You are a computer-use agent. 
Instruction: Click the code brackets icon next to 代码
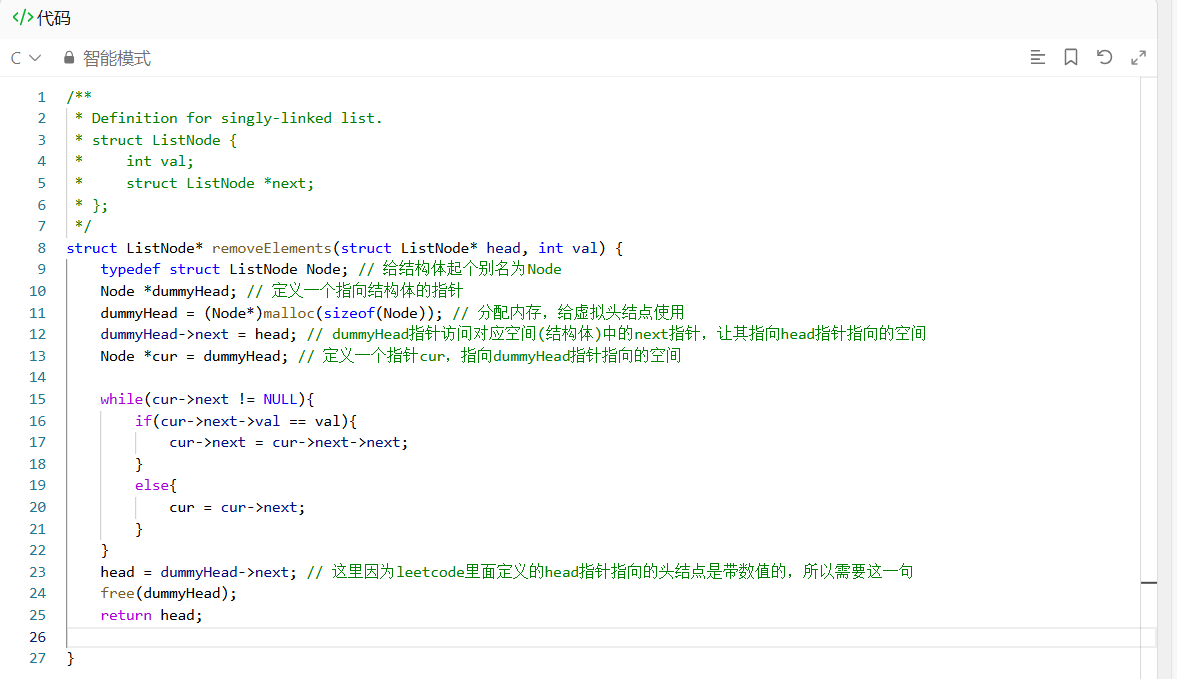coord(23,17)
